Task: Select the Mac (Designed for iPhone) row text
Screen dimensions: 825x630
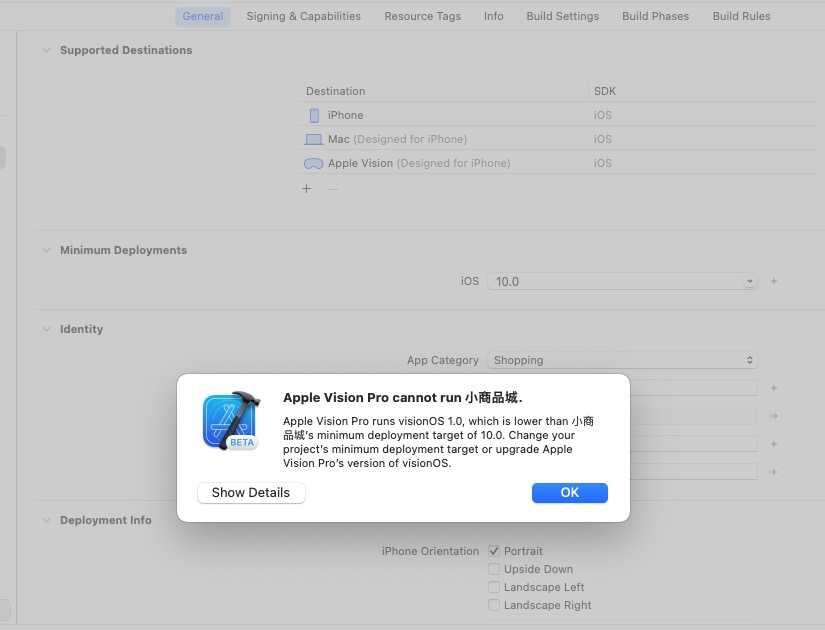Action: click(397, 139)
